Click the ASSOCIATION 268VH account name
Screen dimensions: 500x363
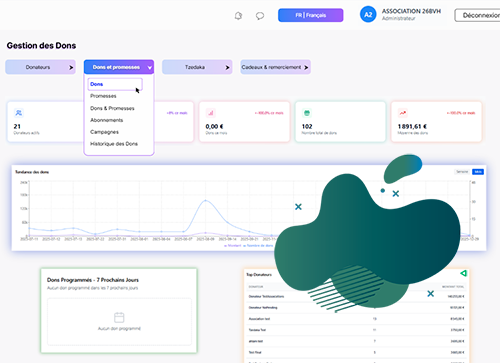click(411, 11)
